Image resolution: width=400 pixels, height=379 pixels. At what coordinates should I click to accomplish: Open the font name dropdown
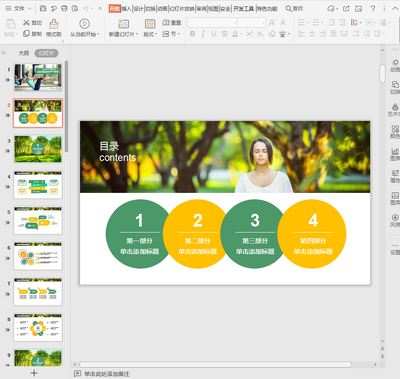point(235,23)
